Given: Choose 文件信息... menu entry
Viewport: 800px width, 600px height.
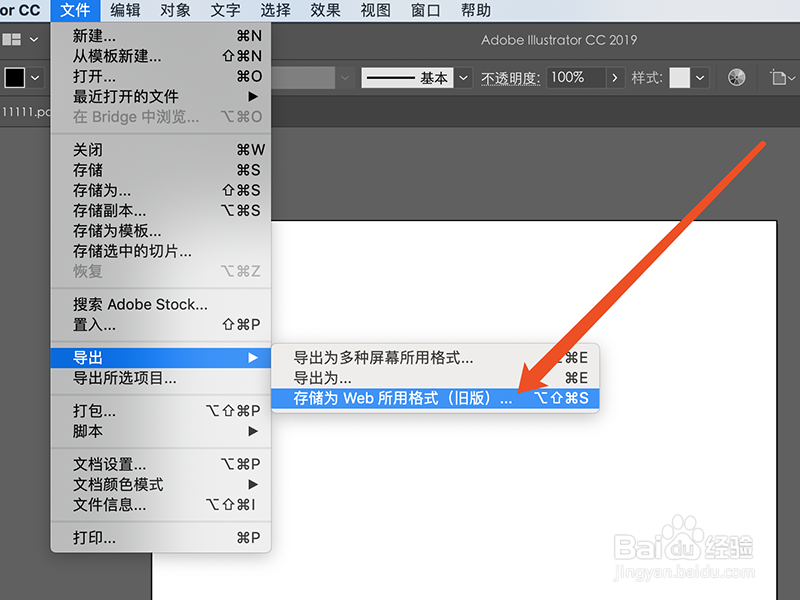Looking at the screenshot, I should pos(161,505).
